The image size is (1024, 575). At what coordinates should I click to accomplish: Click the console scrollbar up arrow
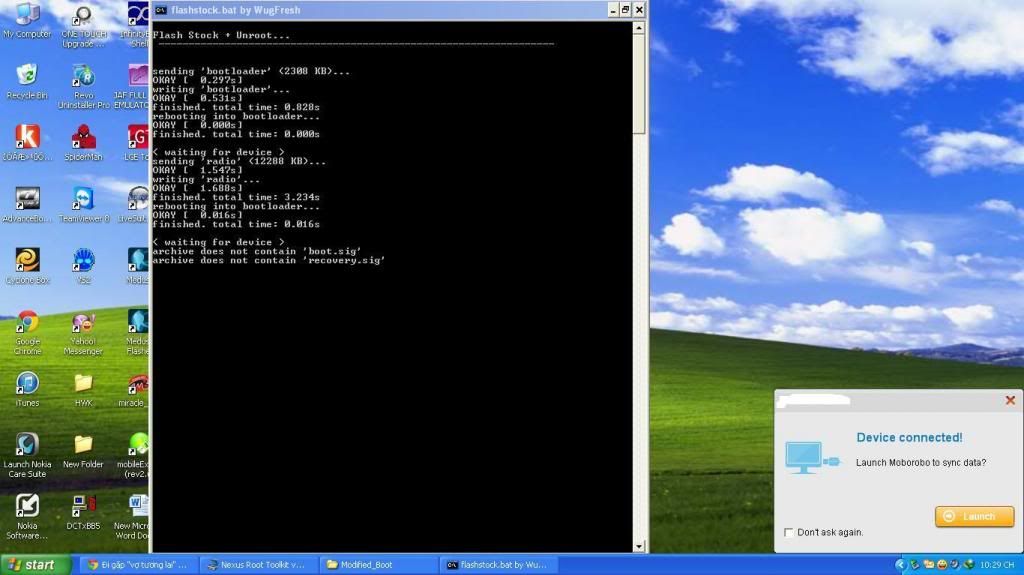[x=639, y=28]
